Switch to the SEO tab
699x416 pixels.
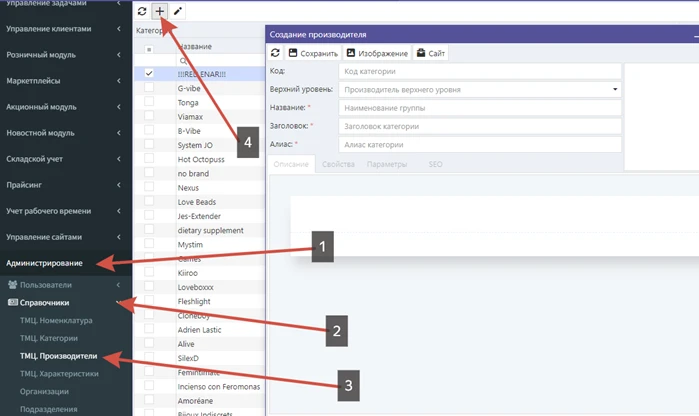pos(435,163)
